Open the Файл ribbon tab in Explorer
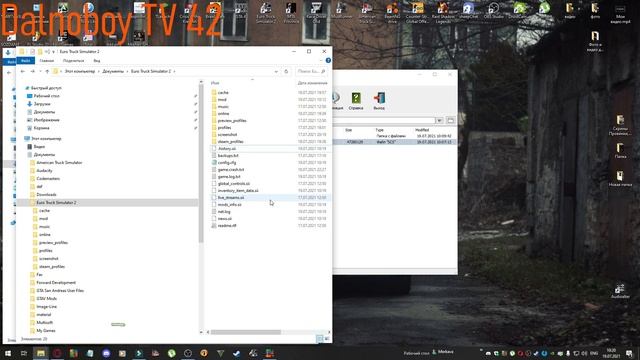Viewport: 640px width, 360px height. pyautogui.click(x=26, y=60)
